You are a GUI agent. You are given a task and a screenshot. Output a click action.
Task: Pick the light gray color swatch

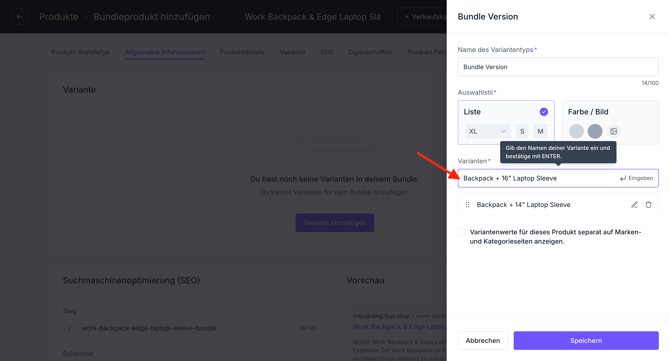(x=576, y=131)
